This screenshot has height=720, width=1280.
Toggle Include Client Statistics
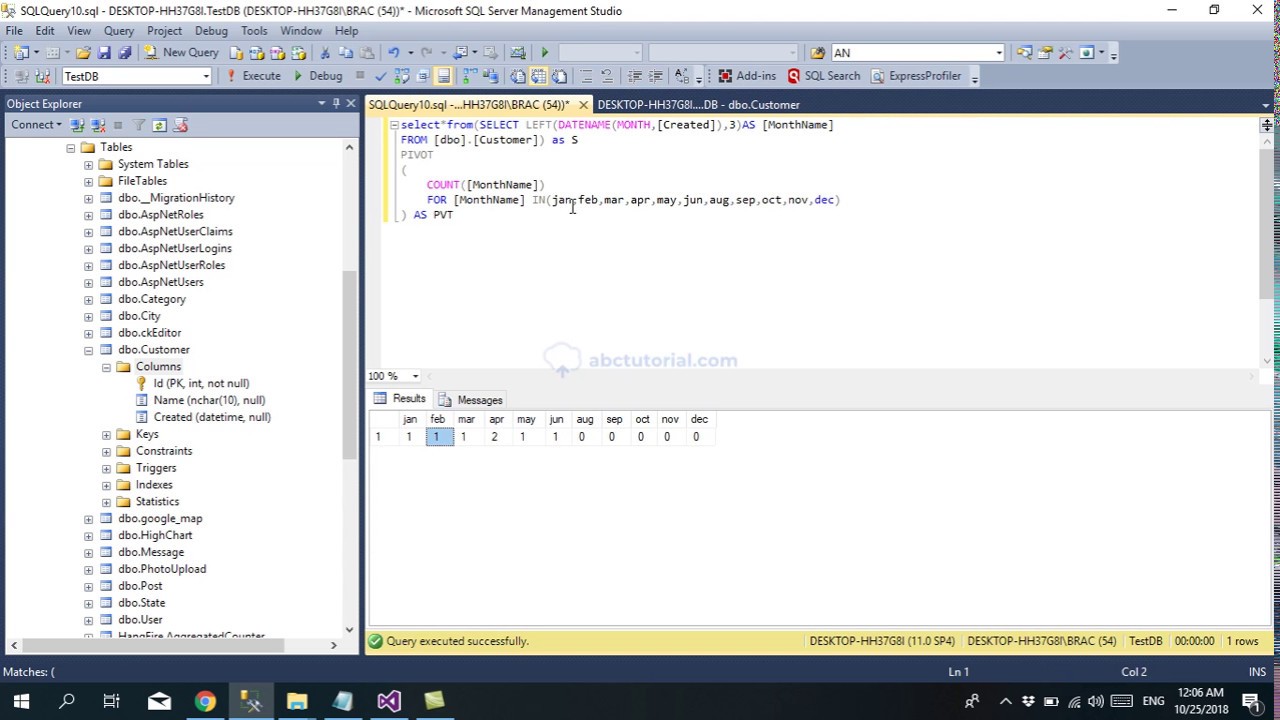tap(490, 76)
